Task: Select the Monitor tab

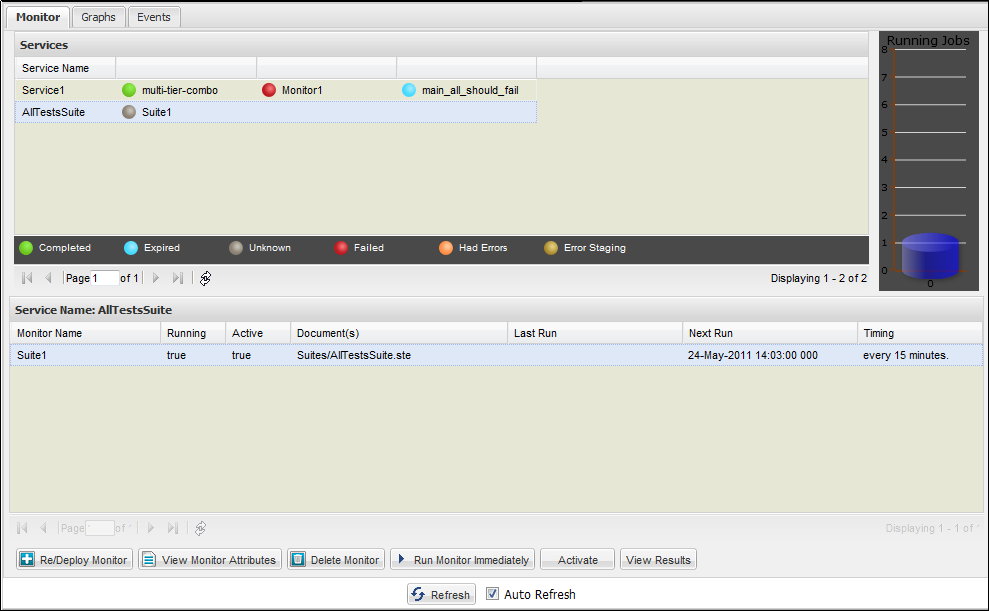Action: [37, 16]
